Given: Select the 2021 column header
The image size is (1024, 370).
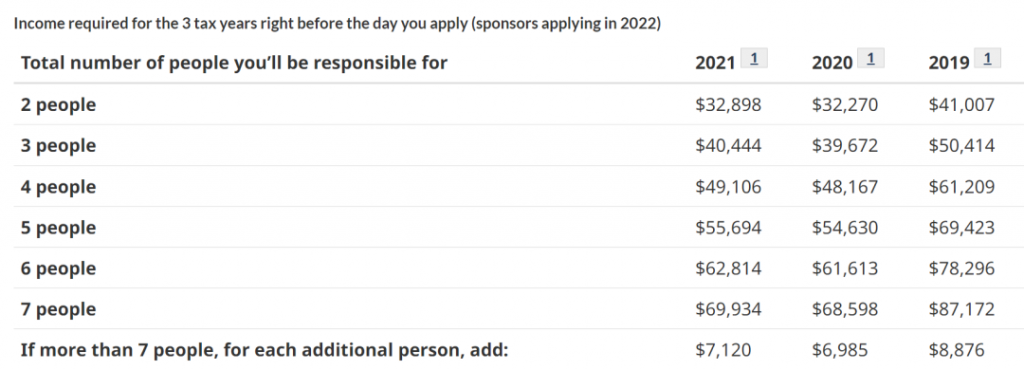Looking at the screenshot, I should pyautogui.click(x=715, y=63).
